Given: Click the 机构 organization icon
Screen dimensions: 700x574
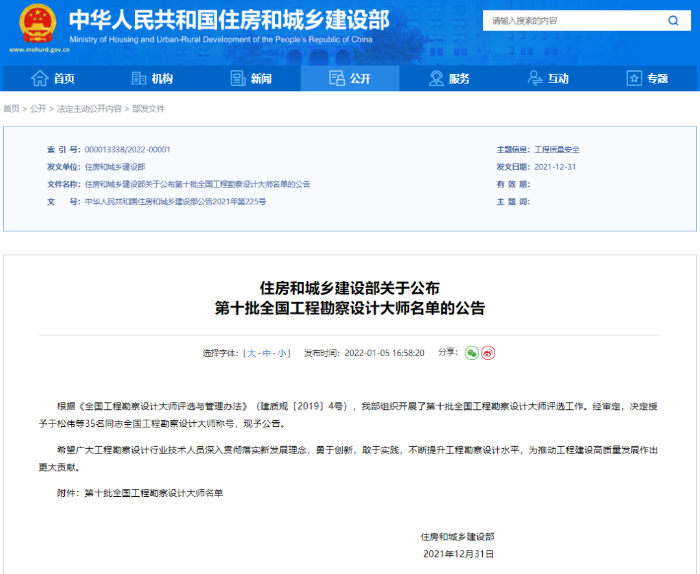Looking at the screenshot, I should pyautogui.click(x=138, y=78).
